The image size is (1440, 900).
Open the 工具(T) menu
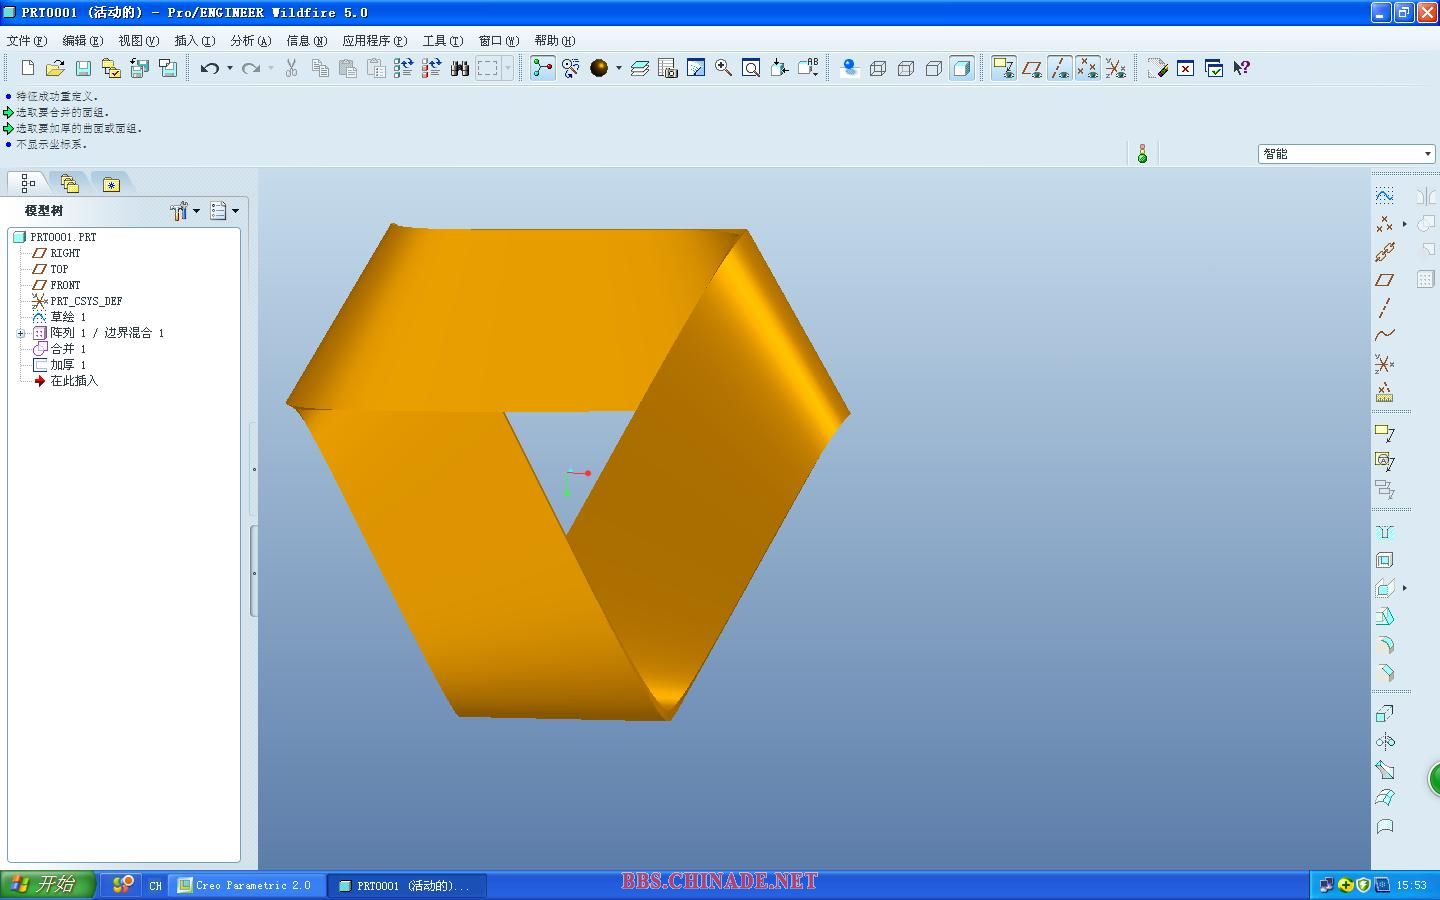pyautogui.click(x=443, y=40)
